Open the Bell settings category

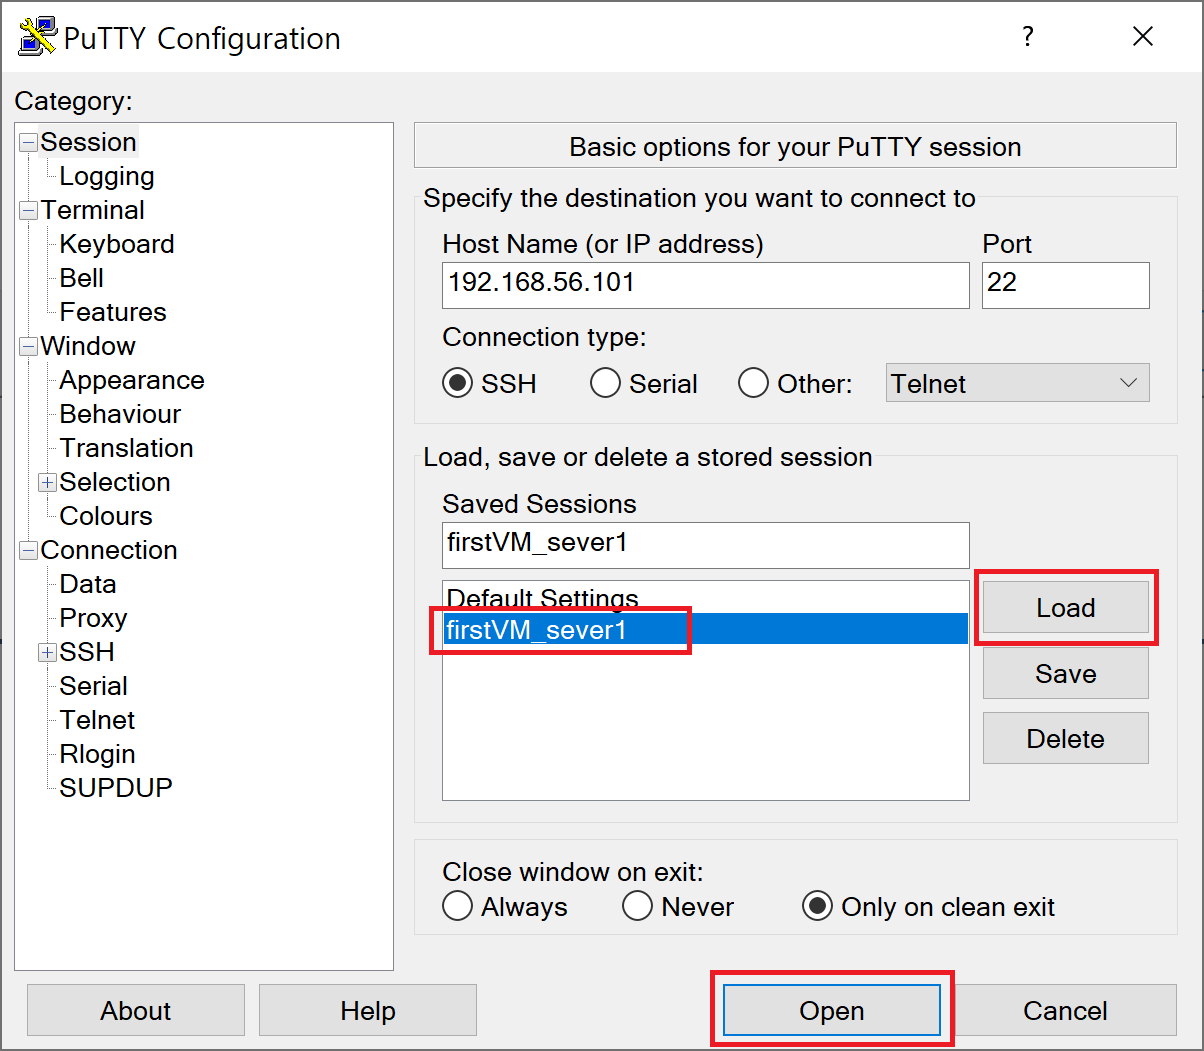pos(82,278)
